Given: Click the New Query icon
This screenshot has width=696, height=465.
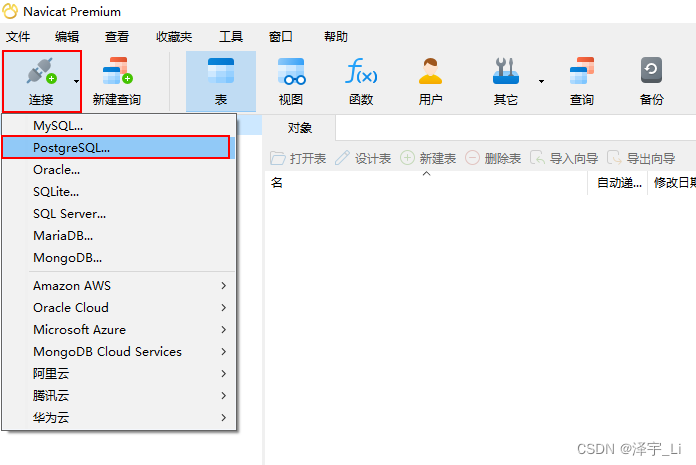Looking at the screenshot, I should tap(117, 71).
